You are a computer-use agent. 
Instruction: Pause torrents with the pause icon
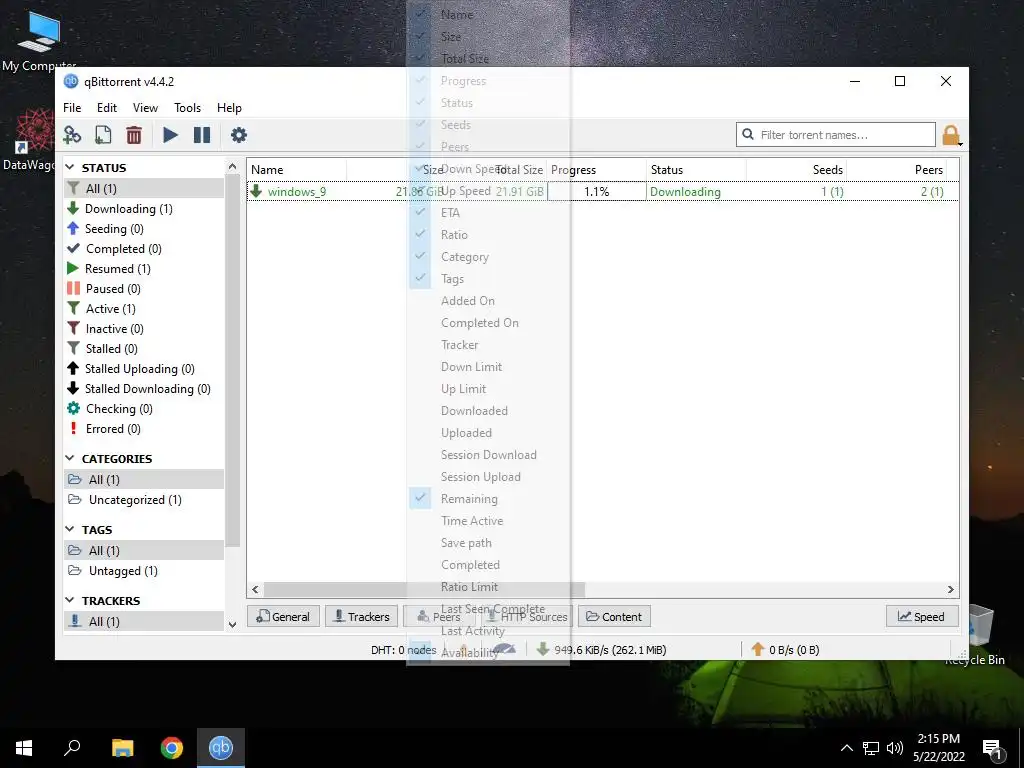click(202, 135)
